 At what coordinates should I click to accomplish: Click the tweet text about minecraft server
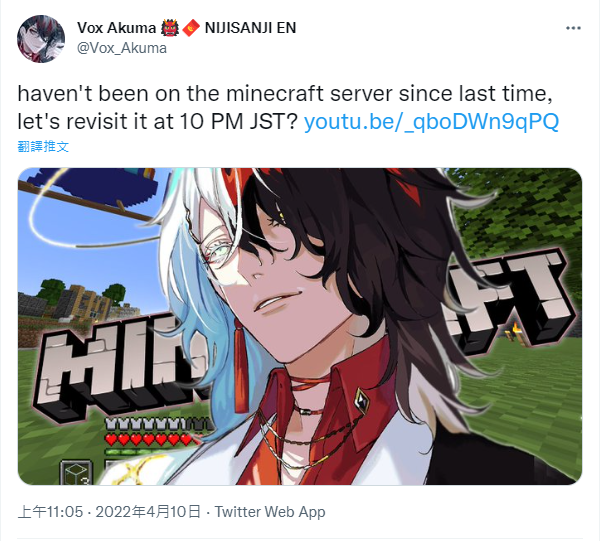pos(285,108)
